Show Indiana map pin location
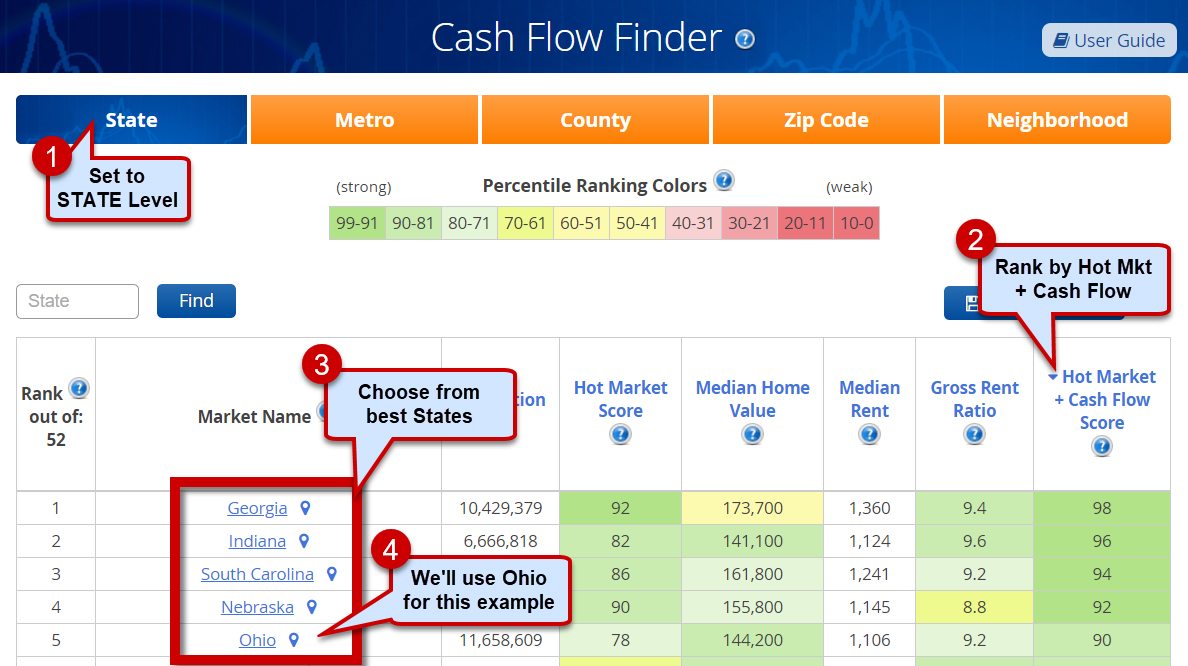Screen dimensions: 1188x666 [x=304, y=541]
